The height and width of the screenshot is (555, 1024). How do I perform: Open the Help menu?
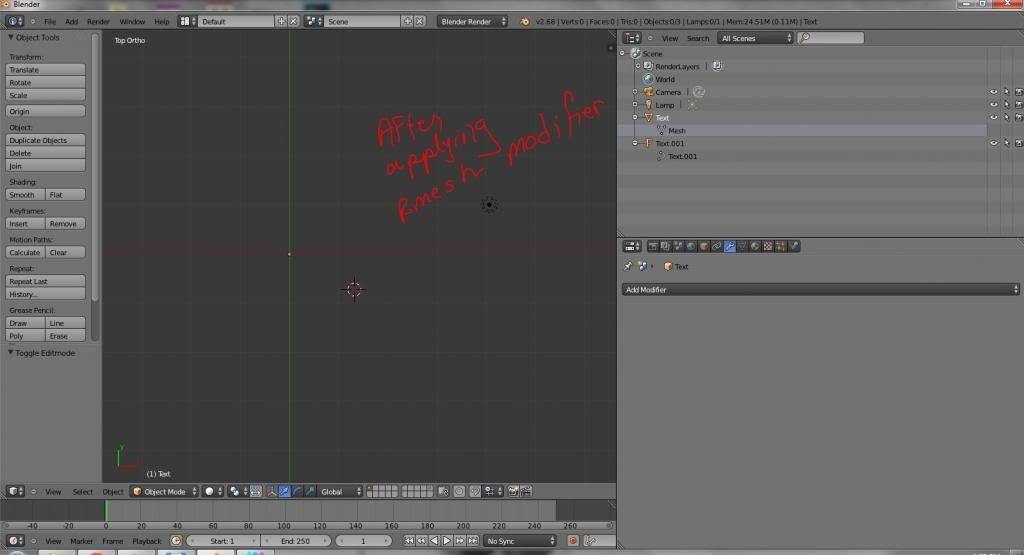pyautogui.click(x=161, y=22)
